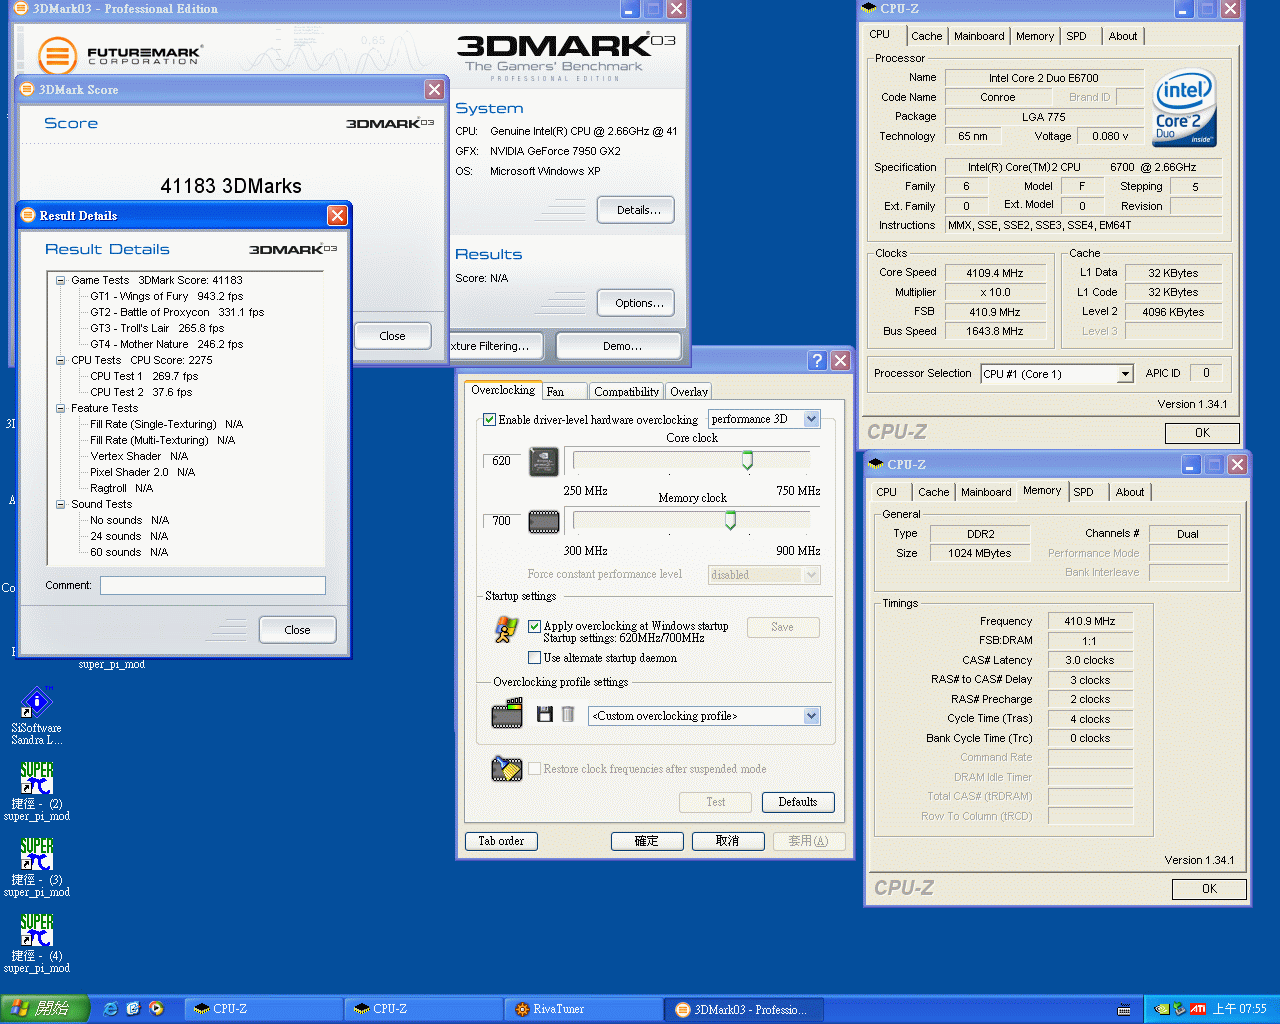Click the Windows startup flag icon

(x=506, y=629)
